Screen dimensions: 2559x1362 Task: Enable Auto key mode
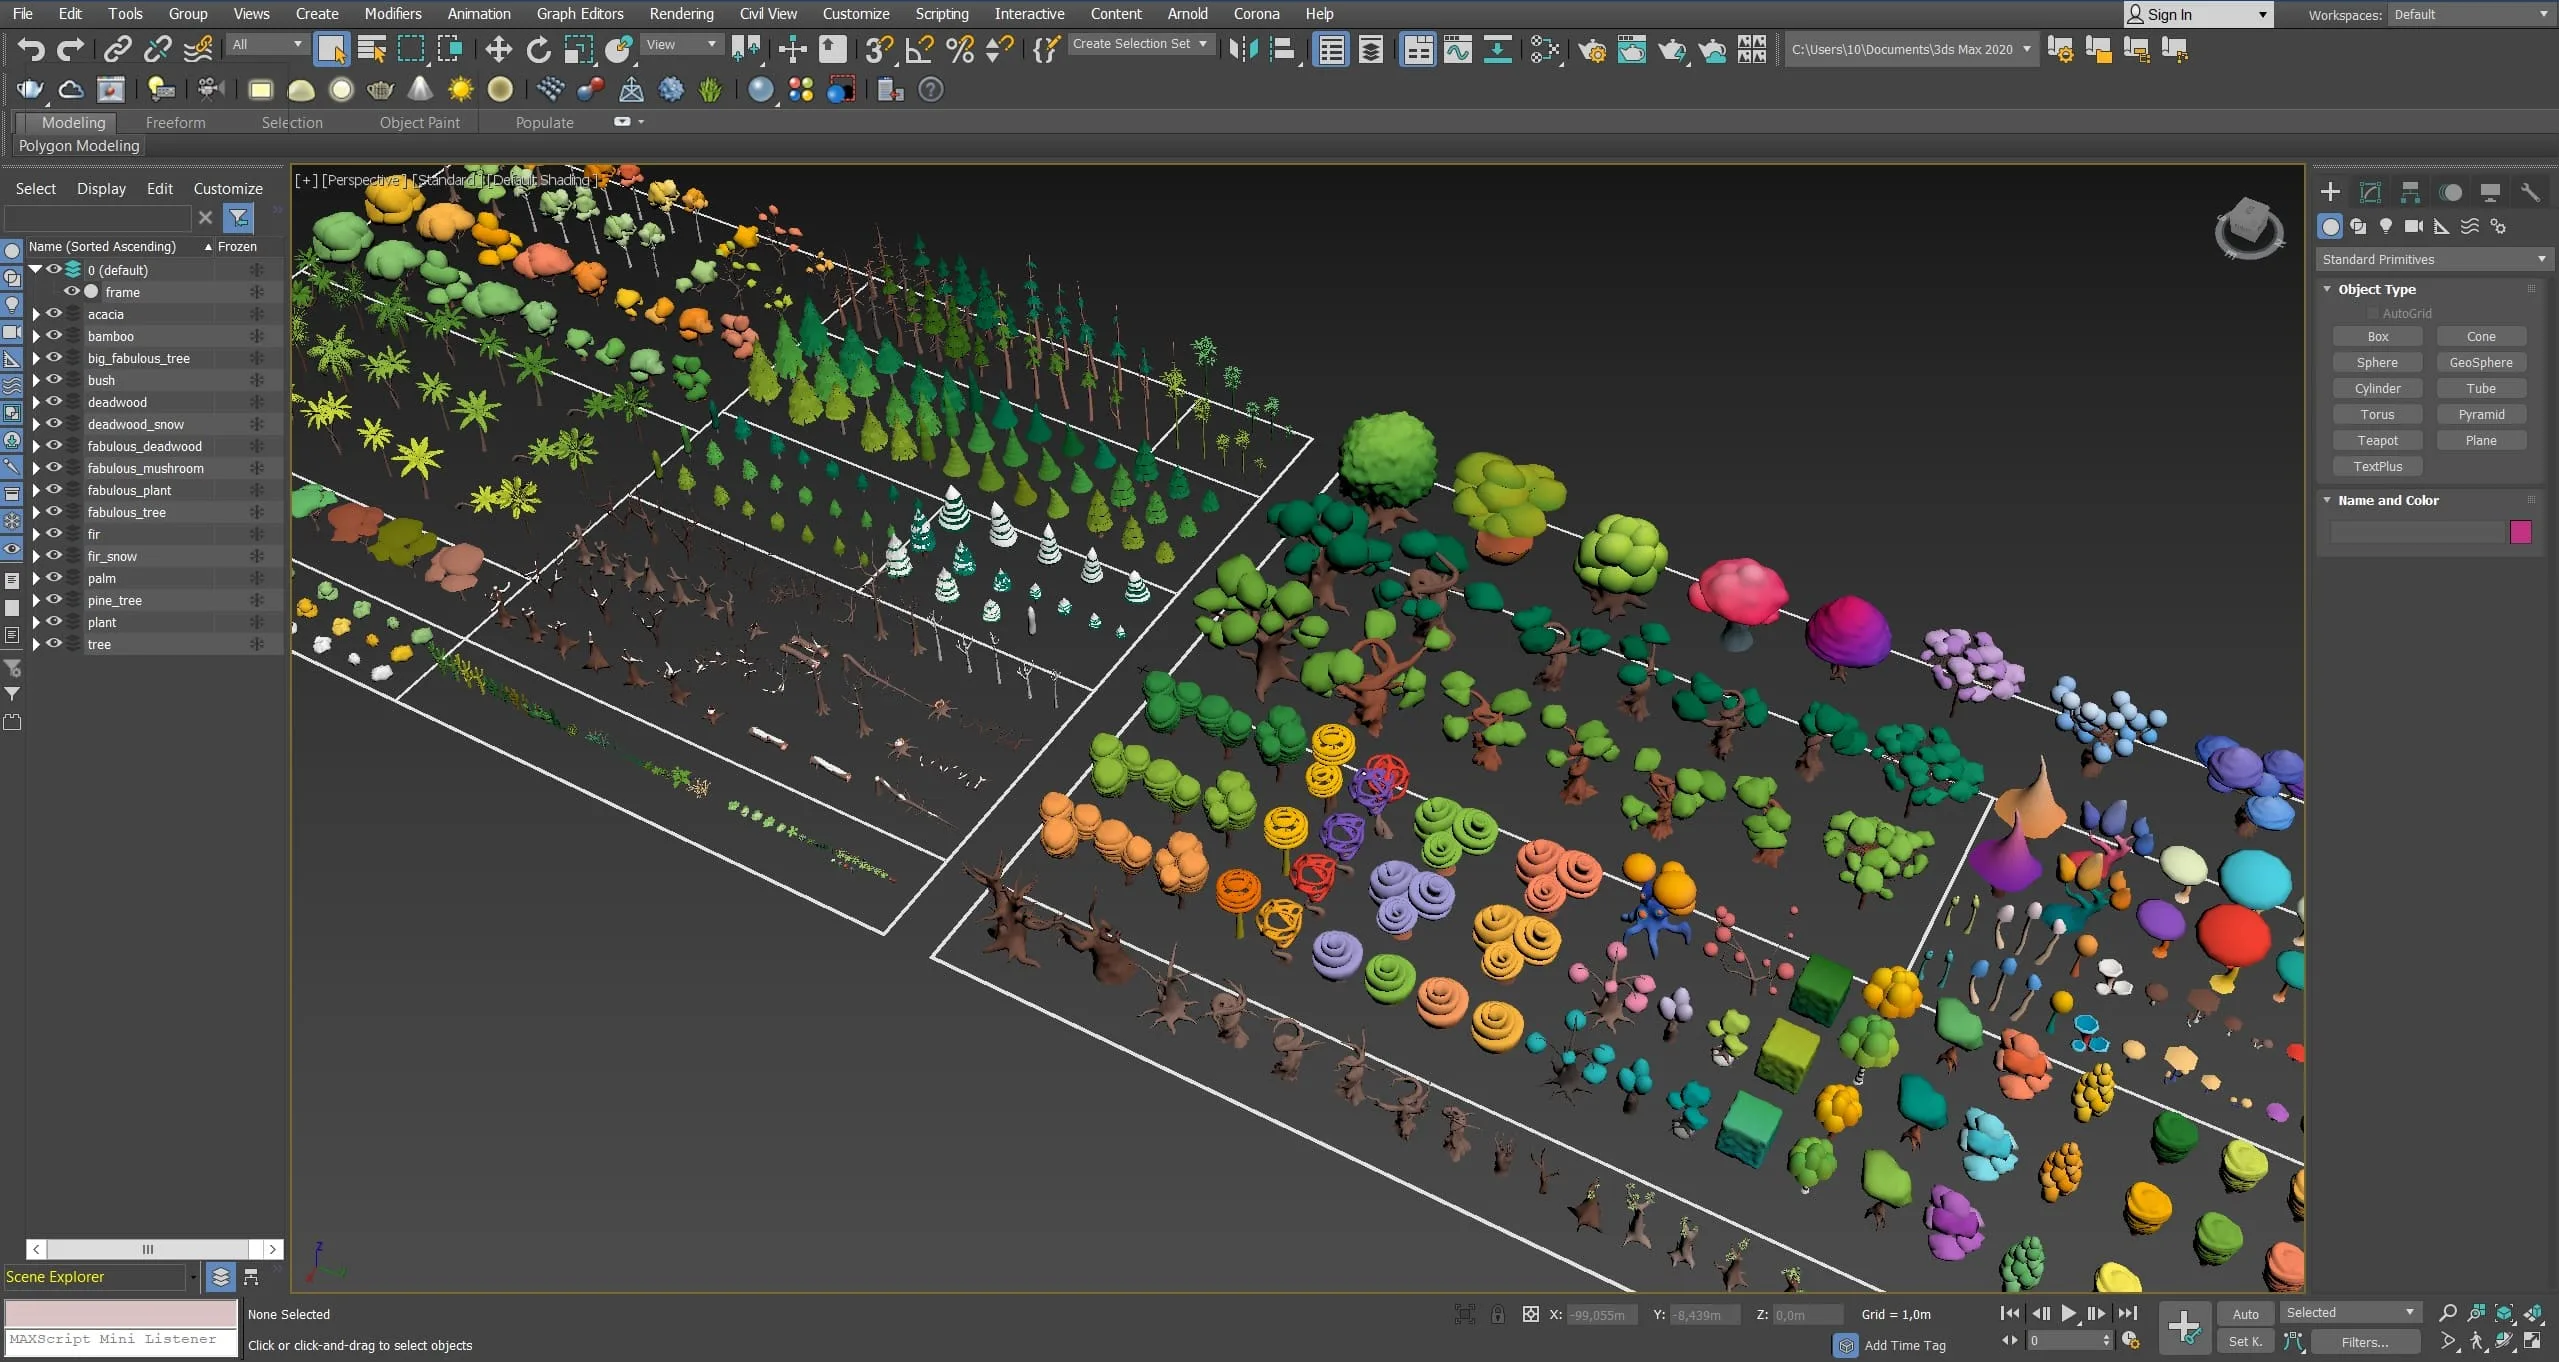click(x=2245, y=1314)
